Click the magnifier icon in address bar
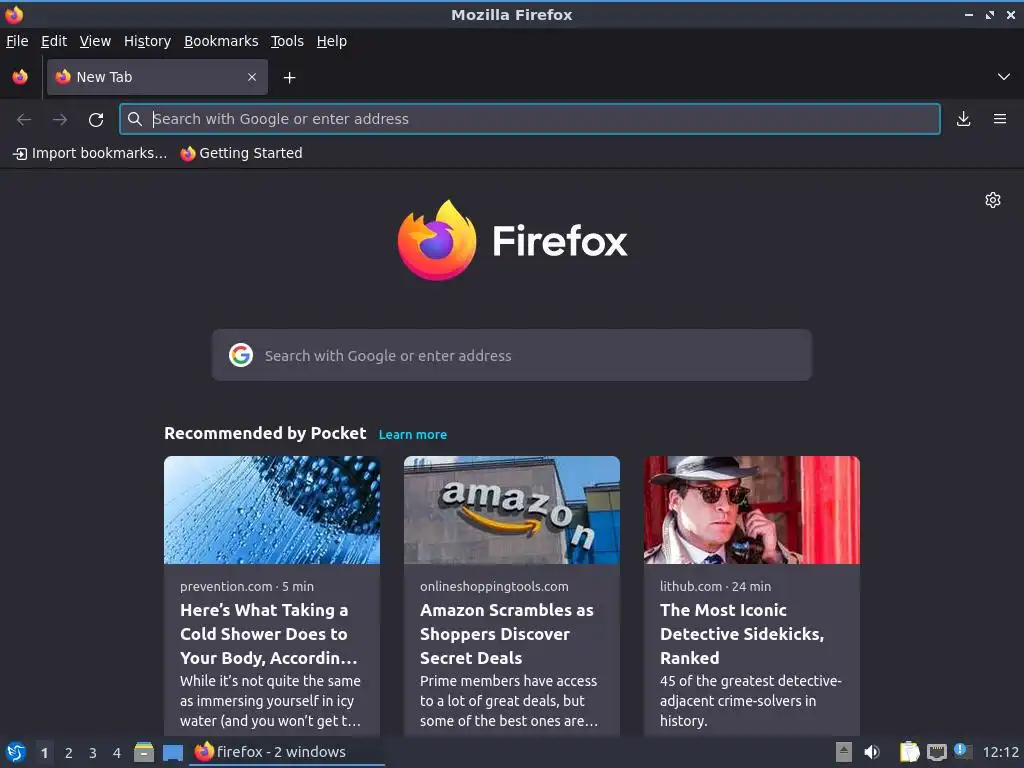 [135, 119]
